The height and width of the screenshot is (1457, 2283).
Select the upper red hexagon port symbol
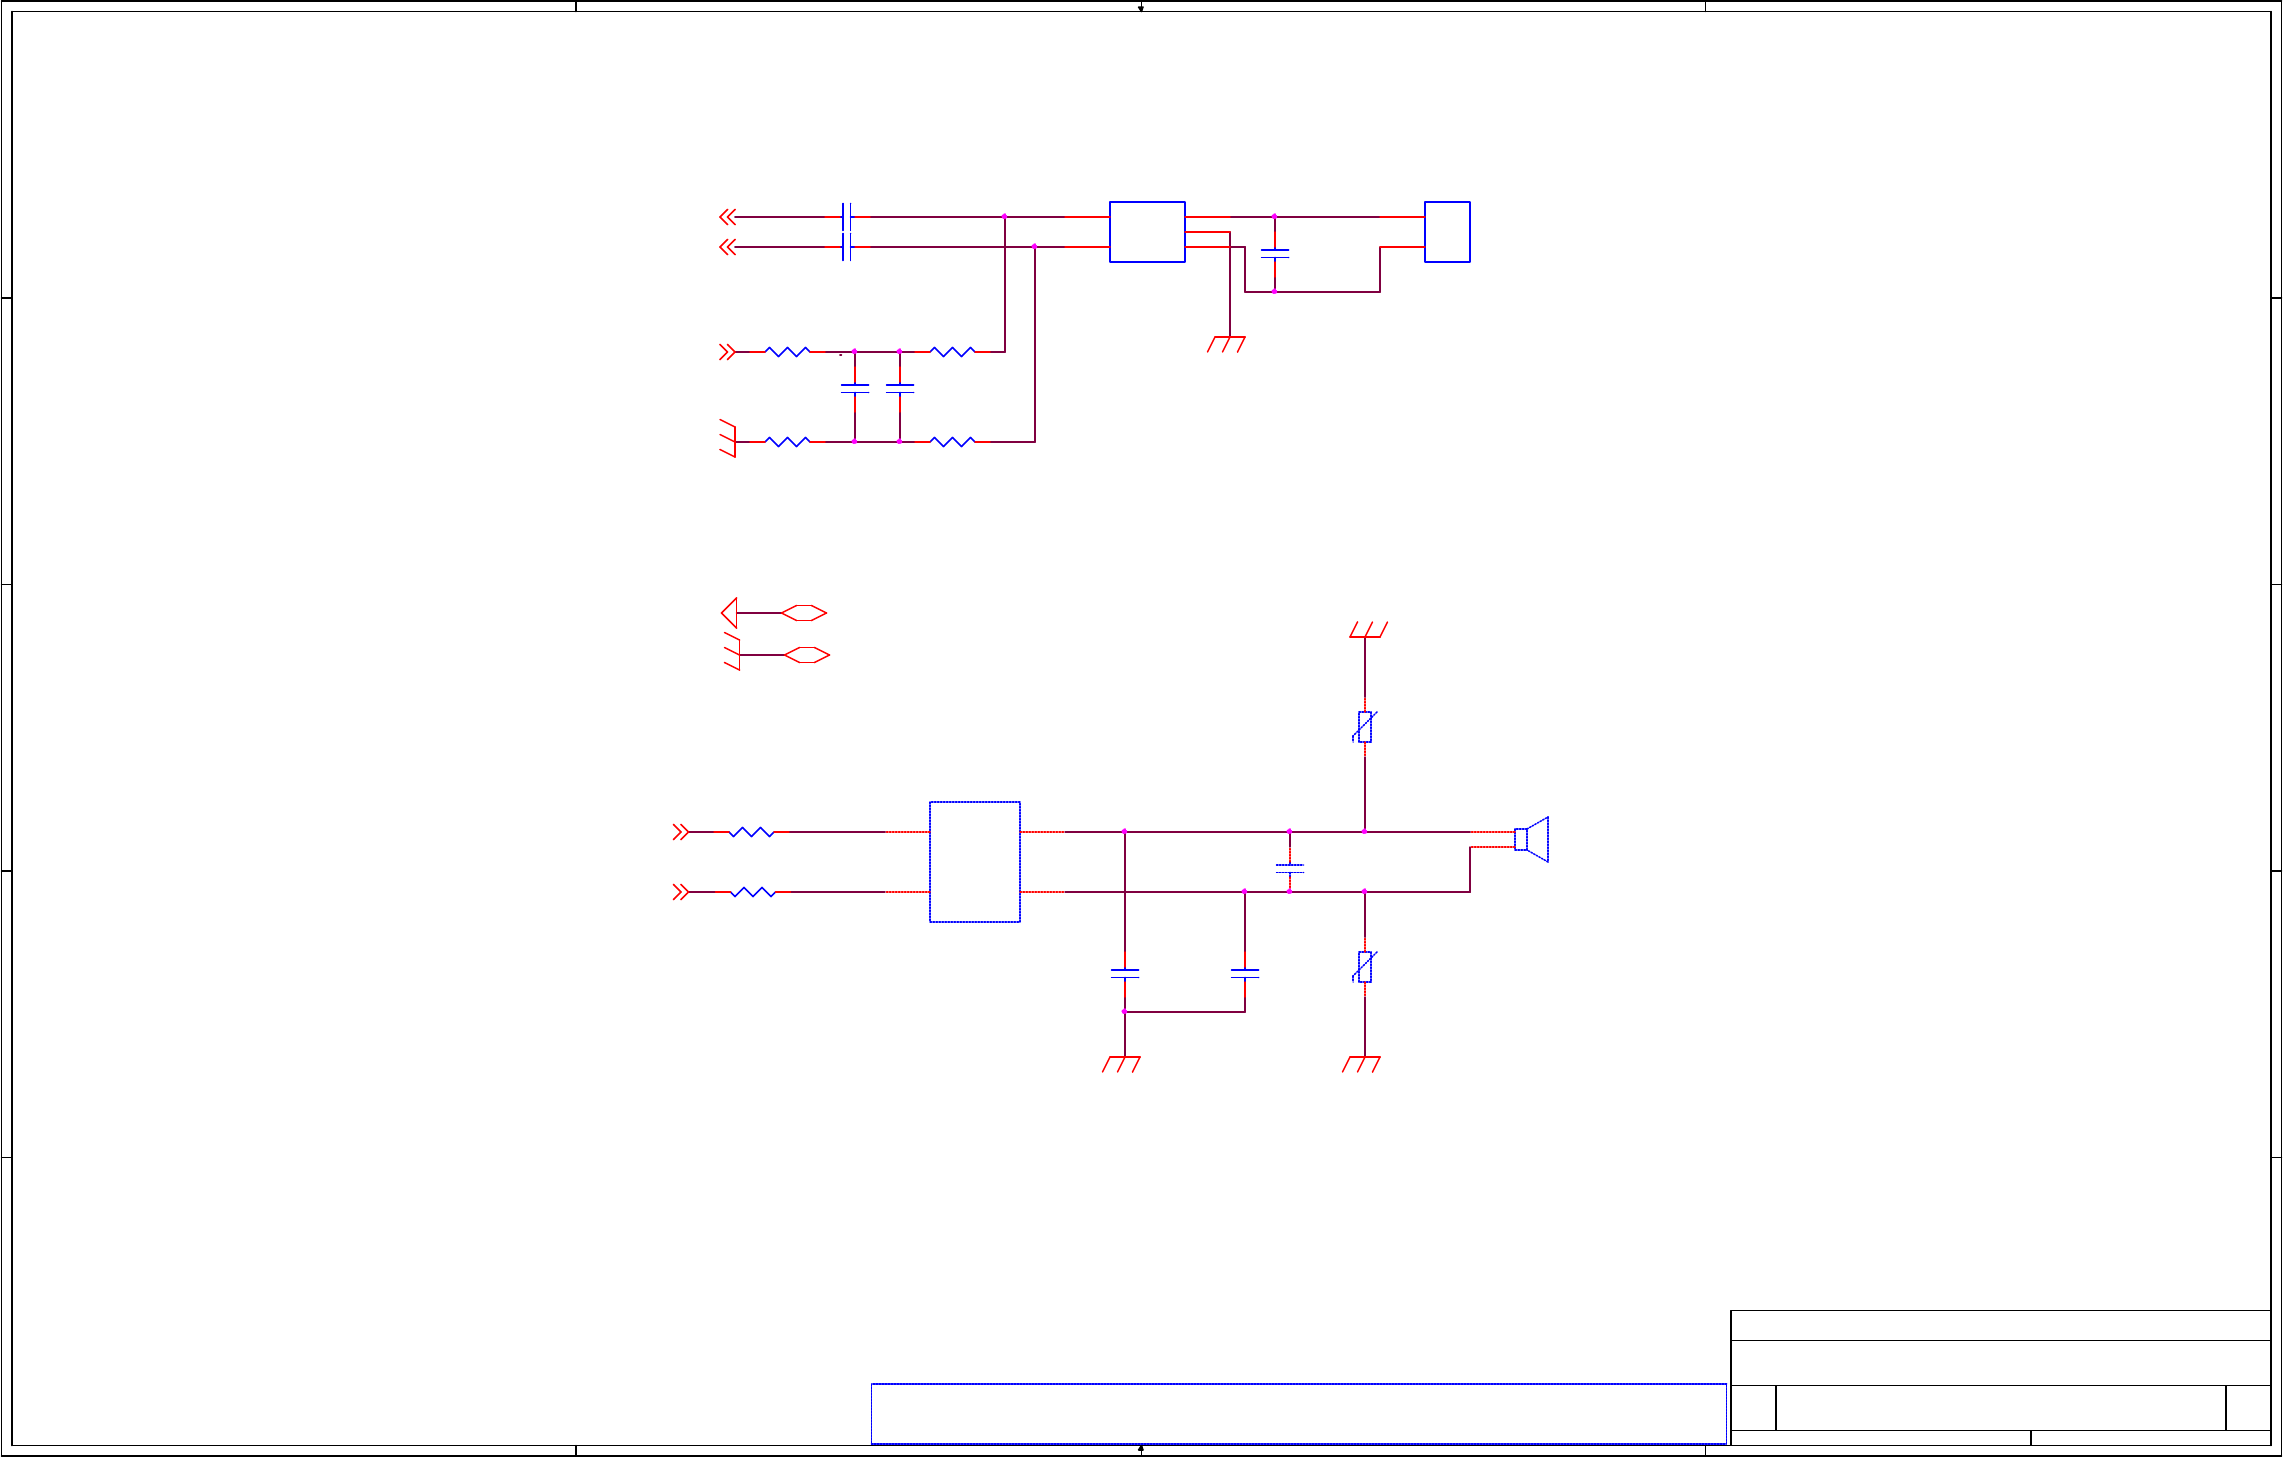[x=804, y=613]
